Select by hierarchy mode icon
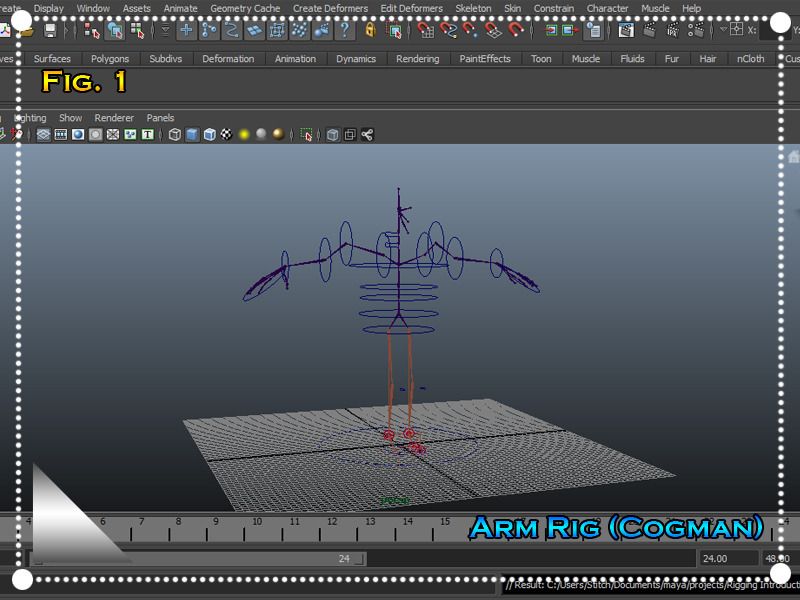 click(x=92, y=31)
